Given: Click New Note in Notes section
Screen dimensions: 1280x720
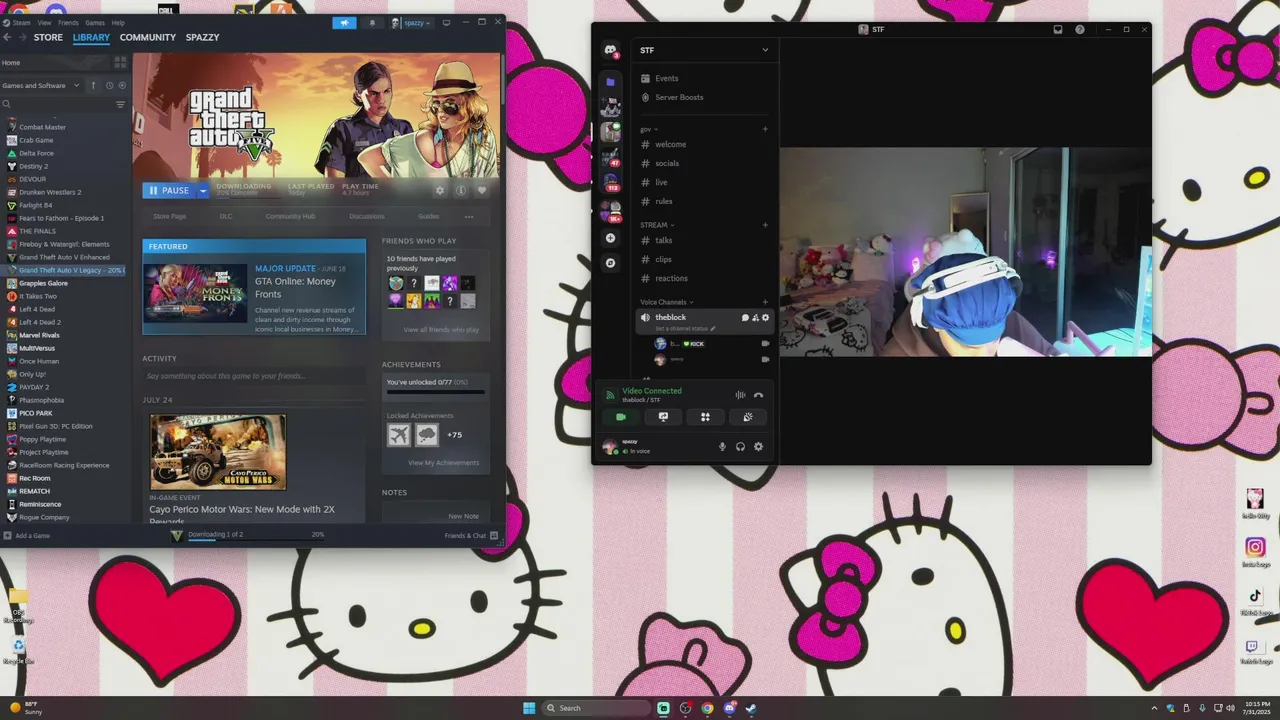Looking at the screenshot, I should point(463,516).
